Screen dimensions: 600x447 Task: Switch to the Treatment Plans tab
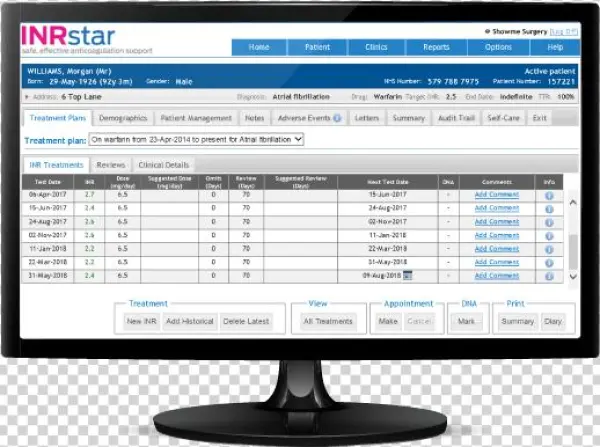[58, 118]
